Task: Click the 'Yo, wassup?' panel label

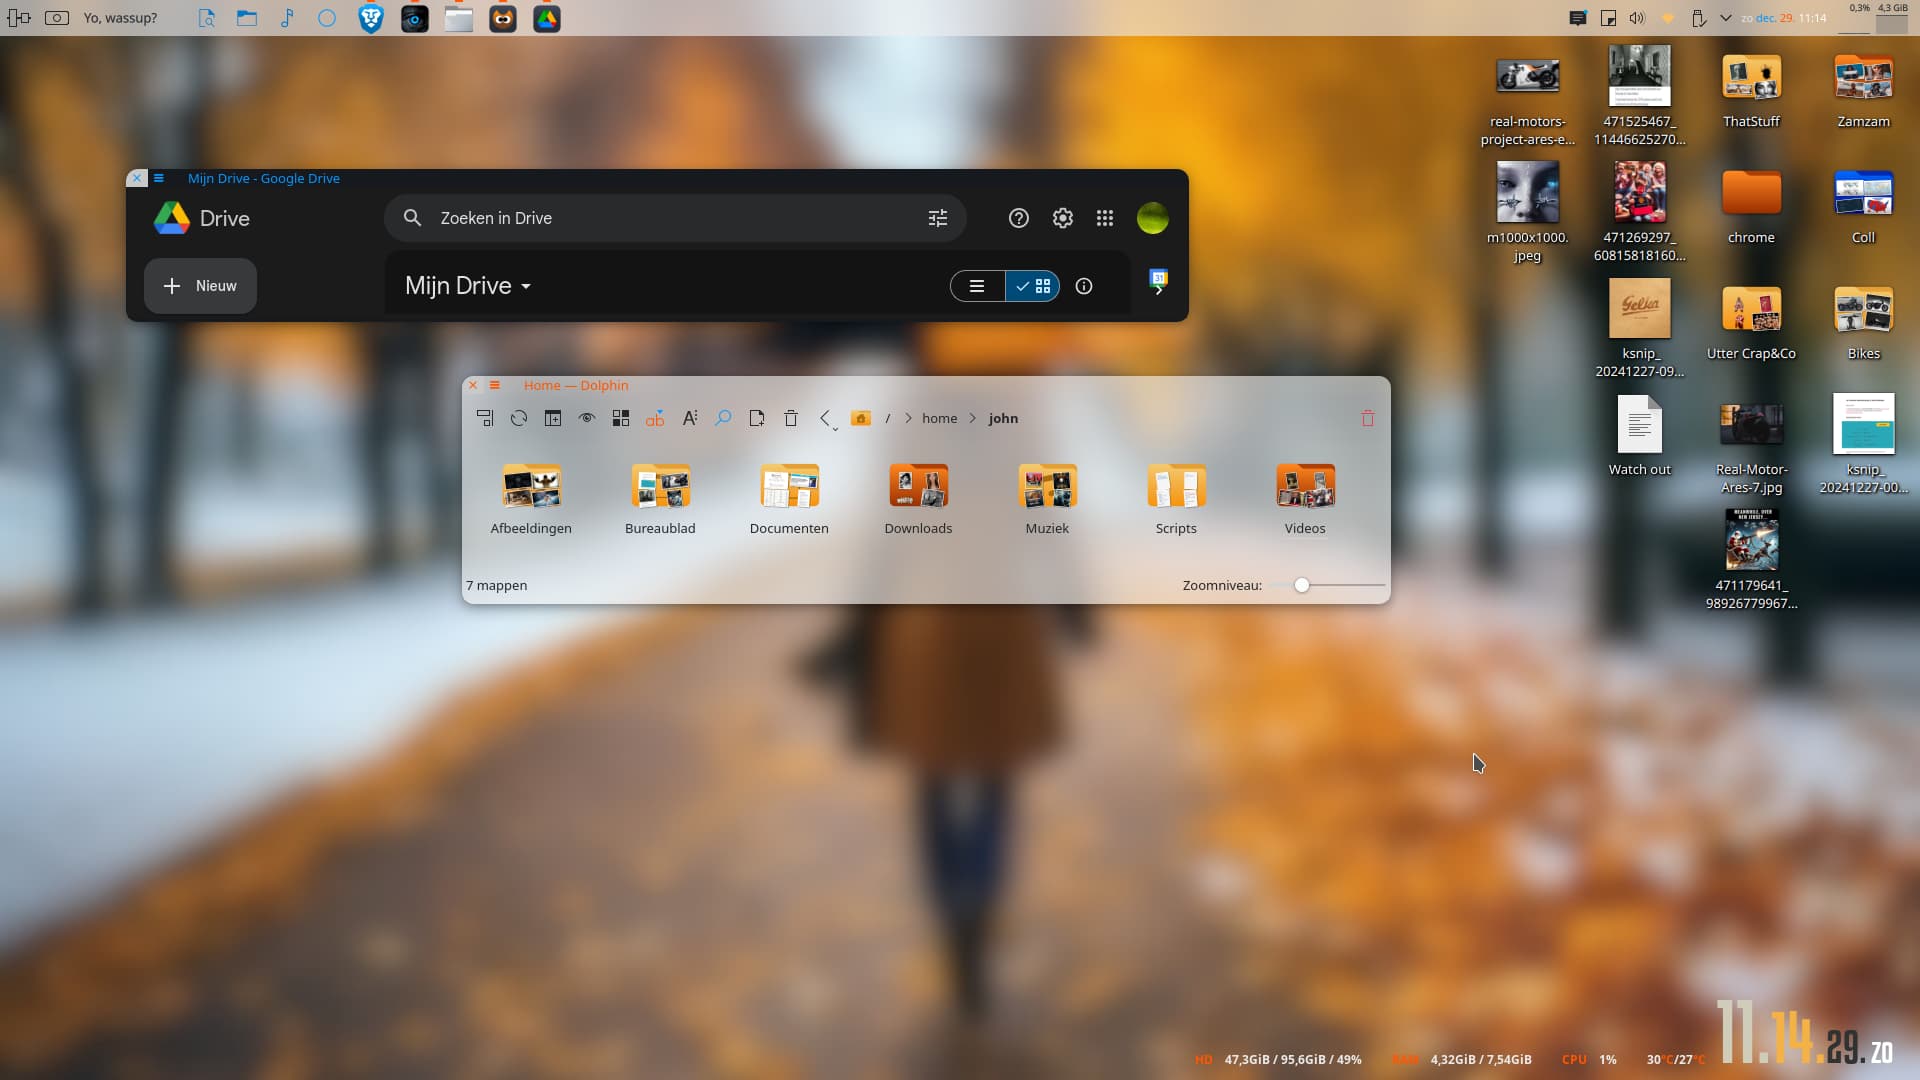Action: (120, 18)
